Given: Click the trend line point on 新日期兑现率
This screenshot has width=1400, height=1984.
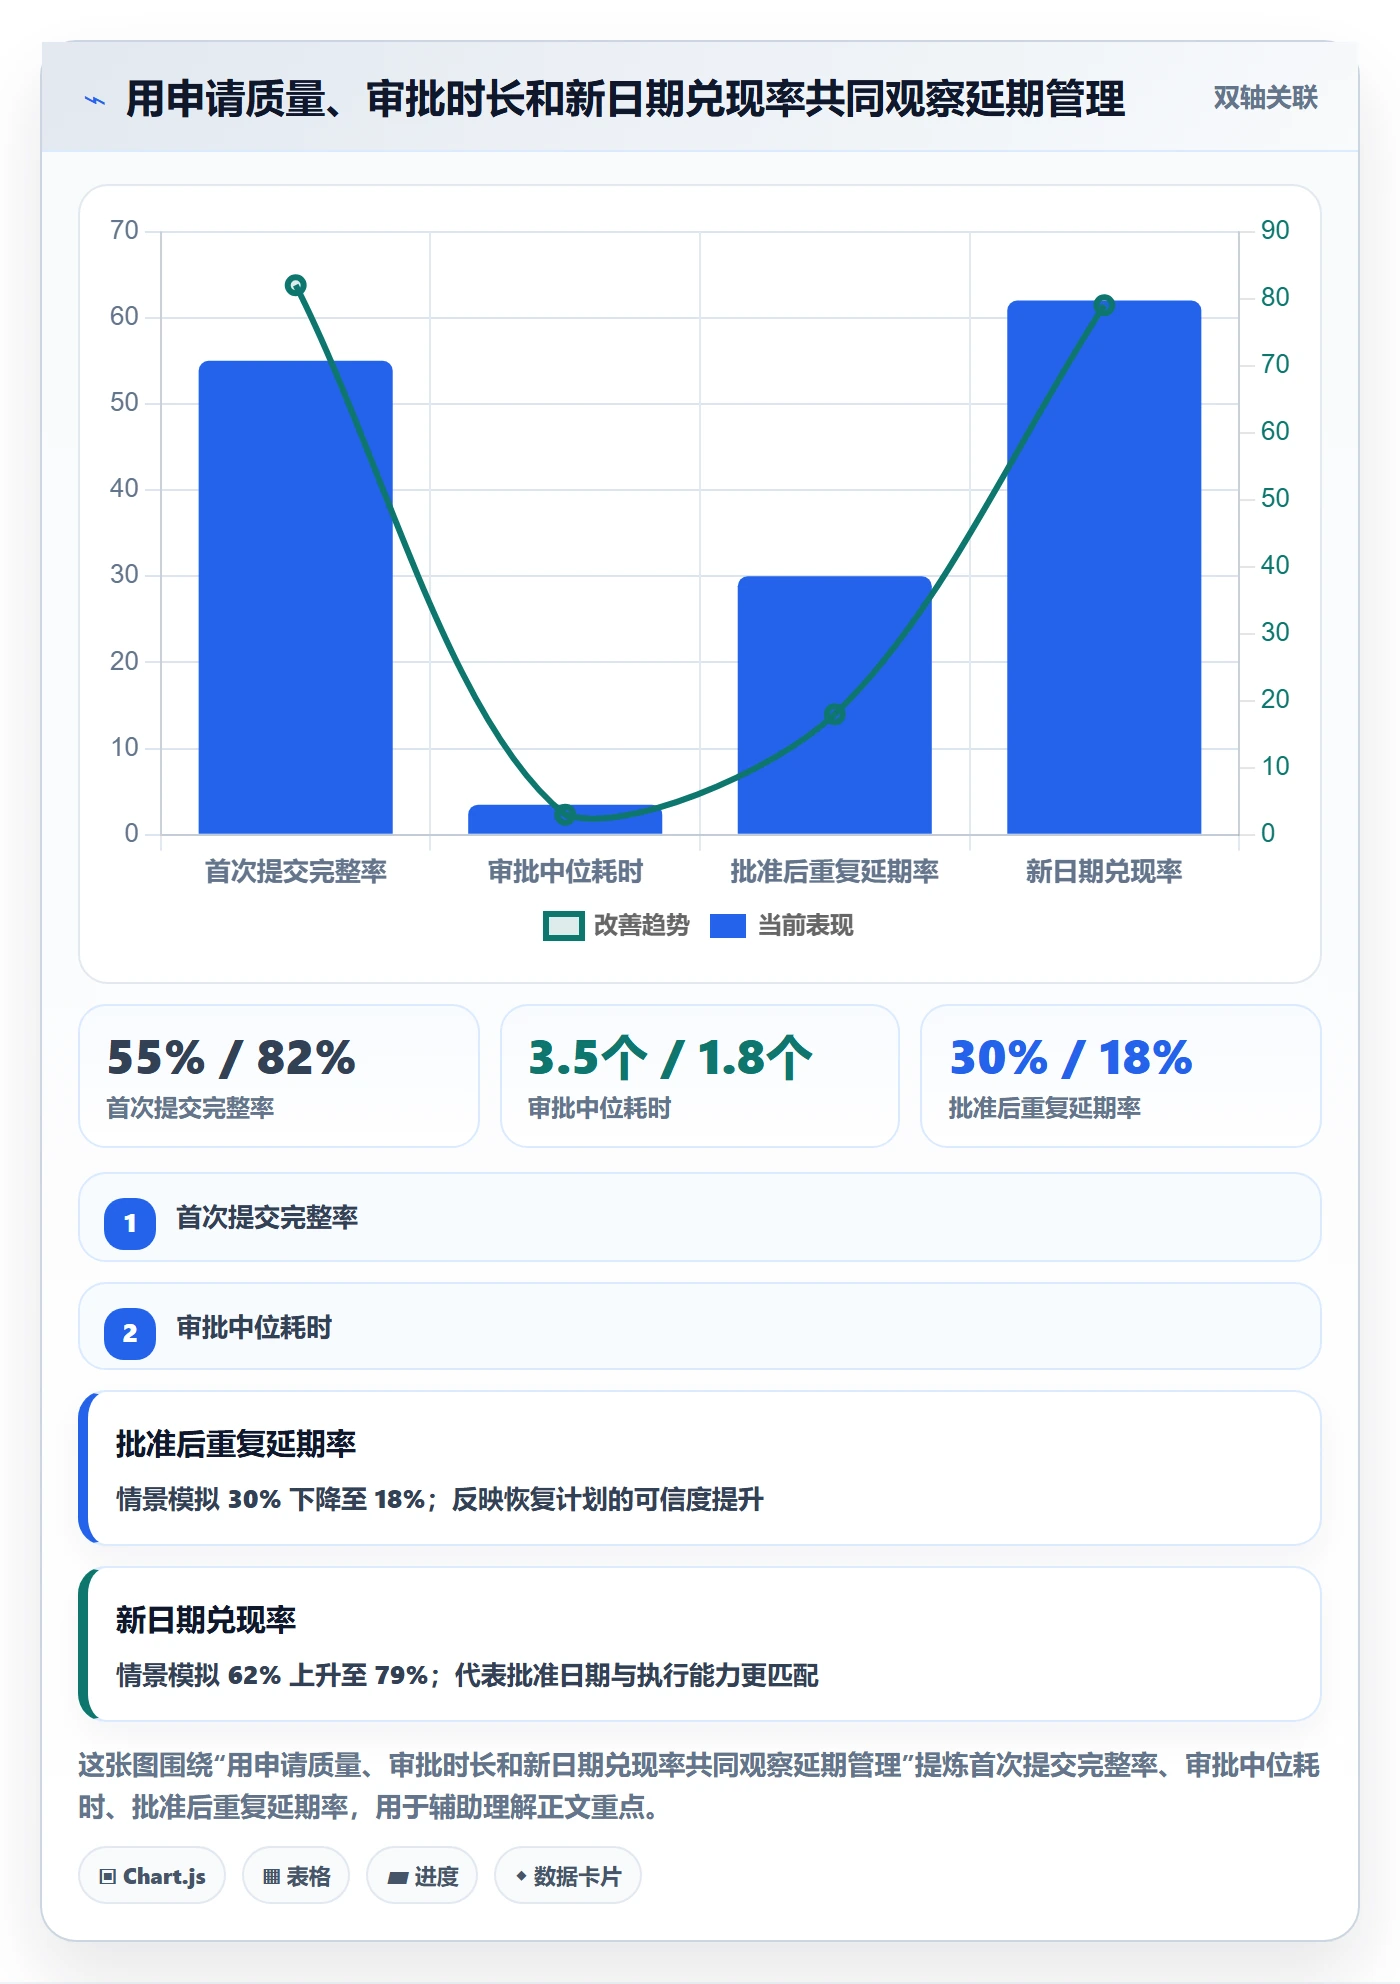Looking at the screenshot, I should pos(1104,305).
